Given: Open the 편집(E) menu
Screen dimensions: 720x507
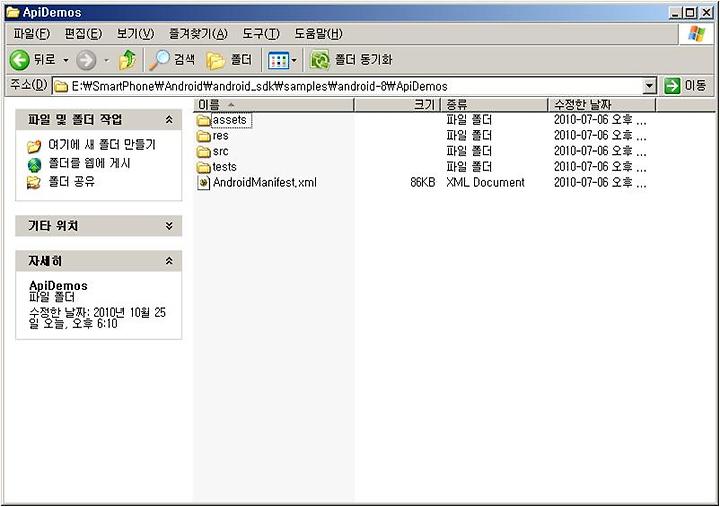Looking at the screenshot, I should pos(83,34).
